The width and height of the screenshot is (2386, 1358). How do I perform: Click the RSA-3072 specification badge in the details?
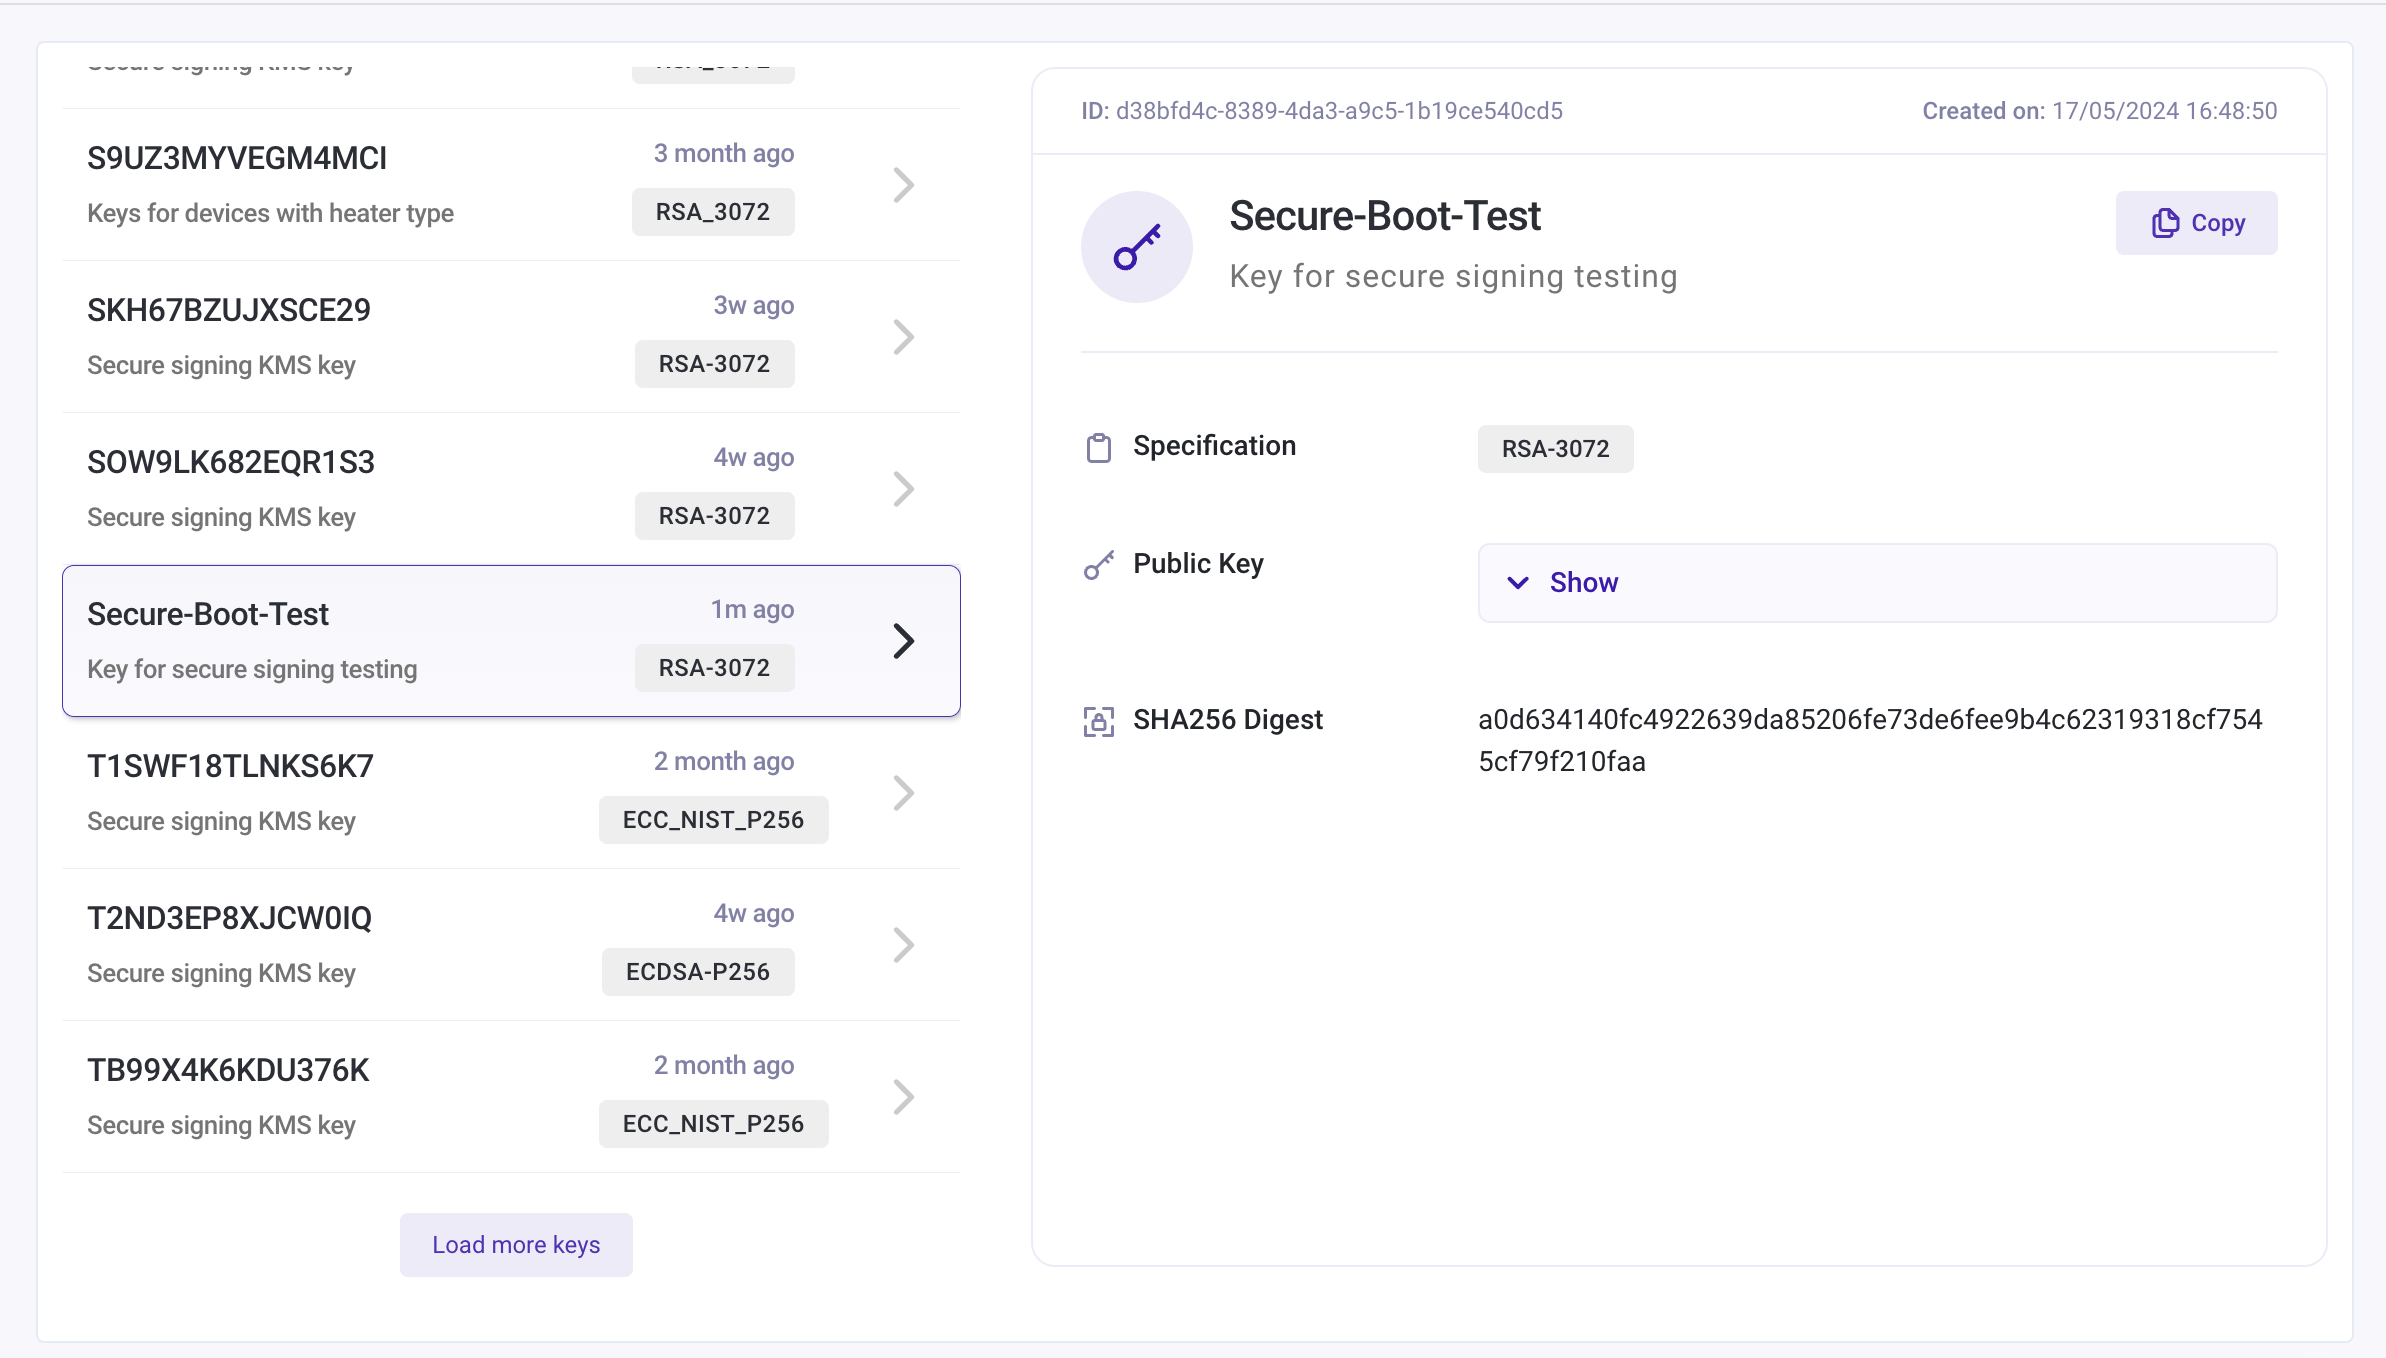(x=1555, y=449)
